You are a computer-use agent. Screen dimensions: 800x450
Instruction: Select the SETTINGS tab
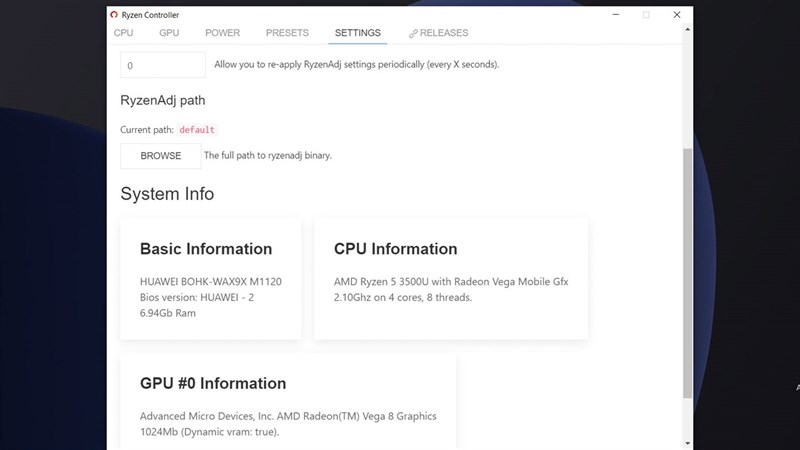358,33
